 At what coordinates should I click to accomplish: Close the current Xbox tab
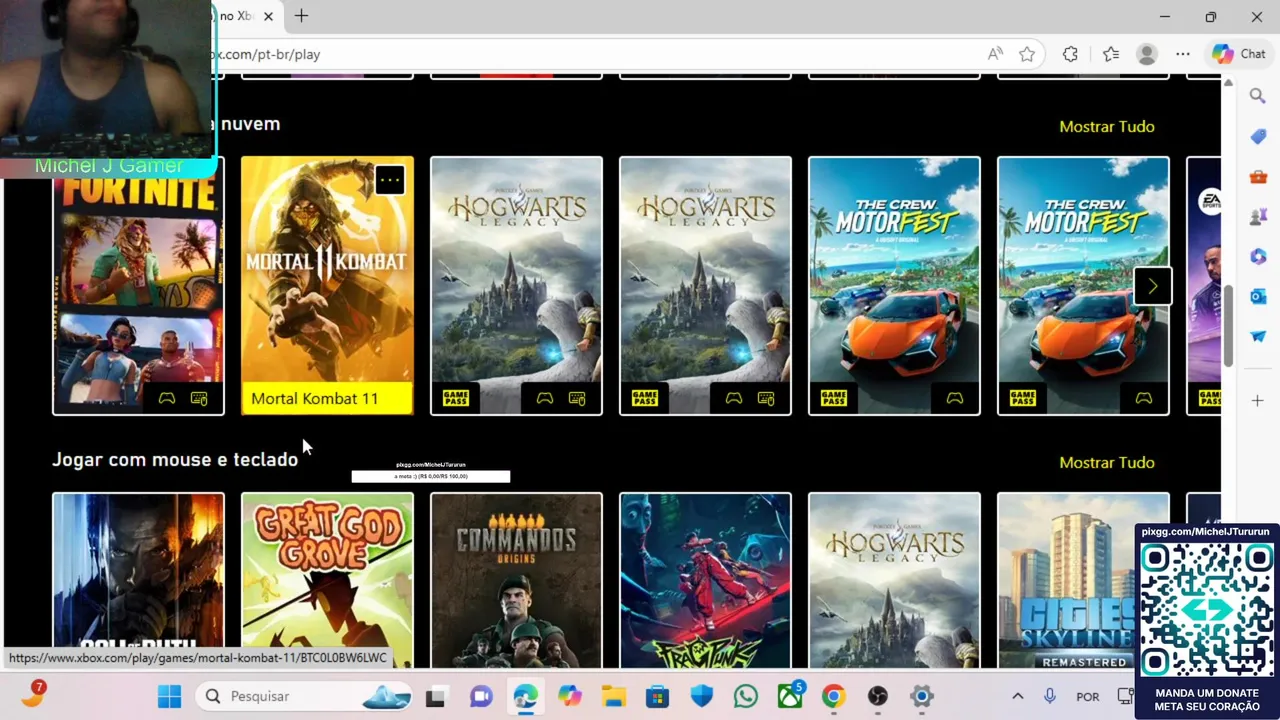point(267,16)
